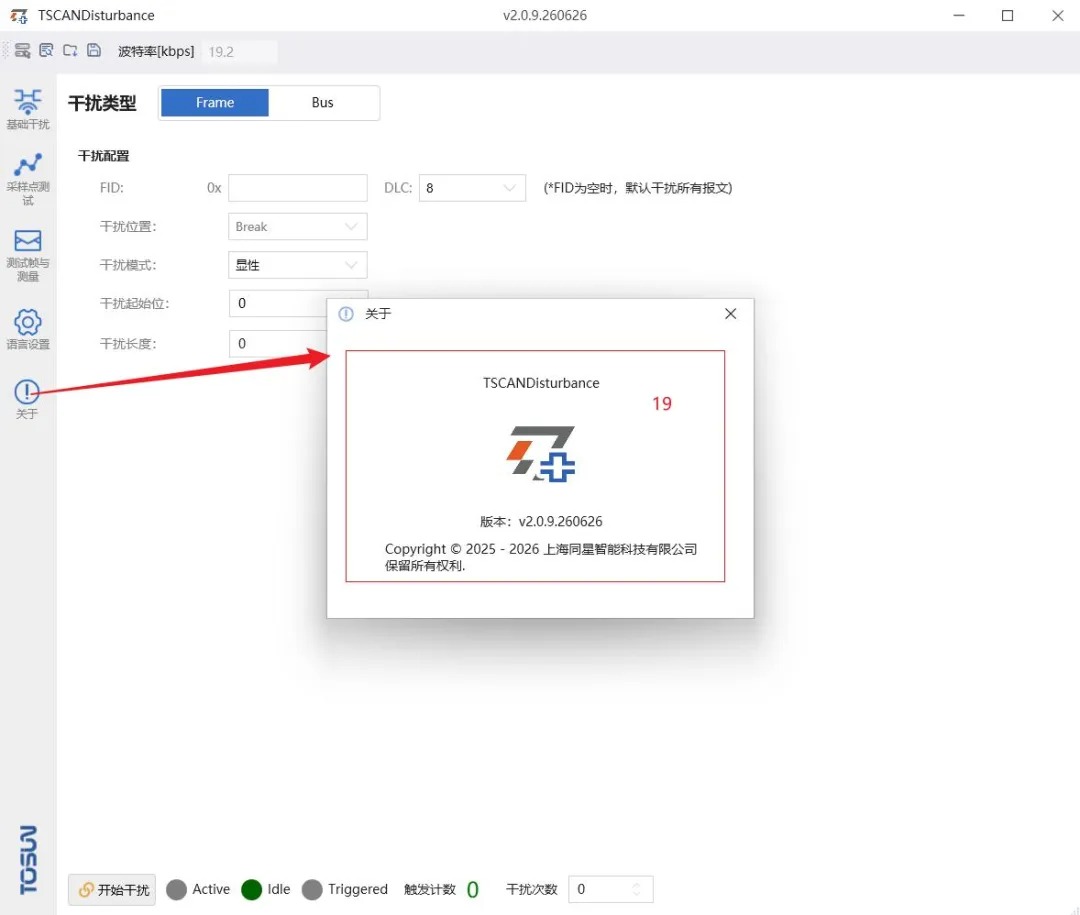Open the 测试帧与测量 sidebar page

pyautogui.click(x=28, y=255)
